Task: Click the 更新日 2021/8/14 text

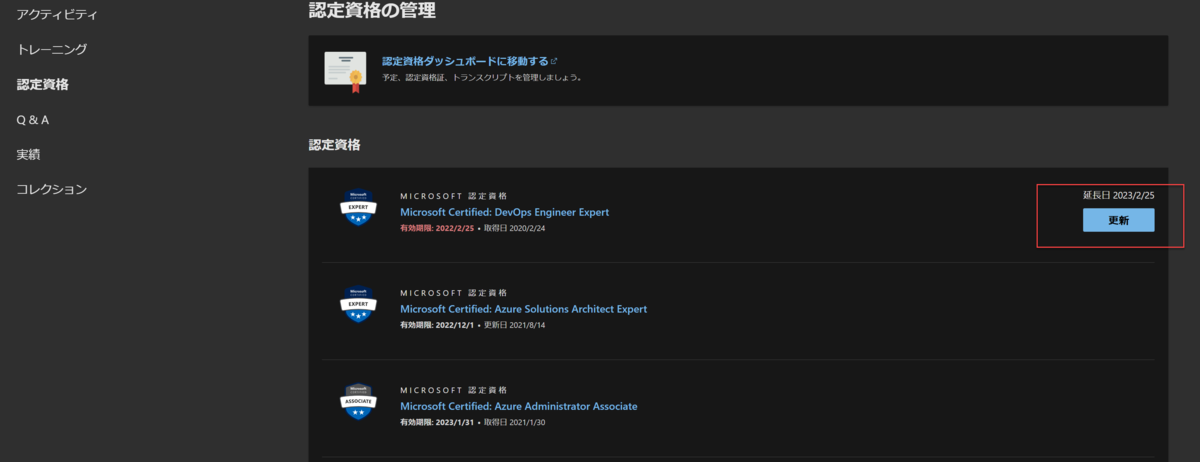Action: [513, 325]
